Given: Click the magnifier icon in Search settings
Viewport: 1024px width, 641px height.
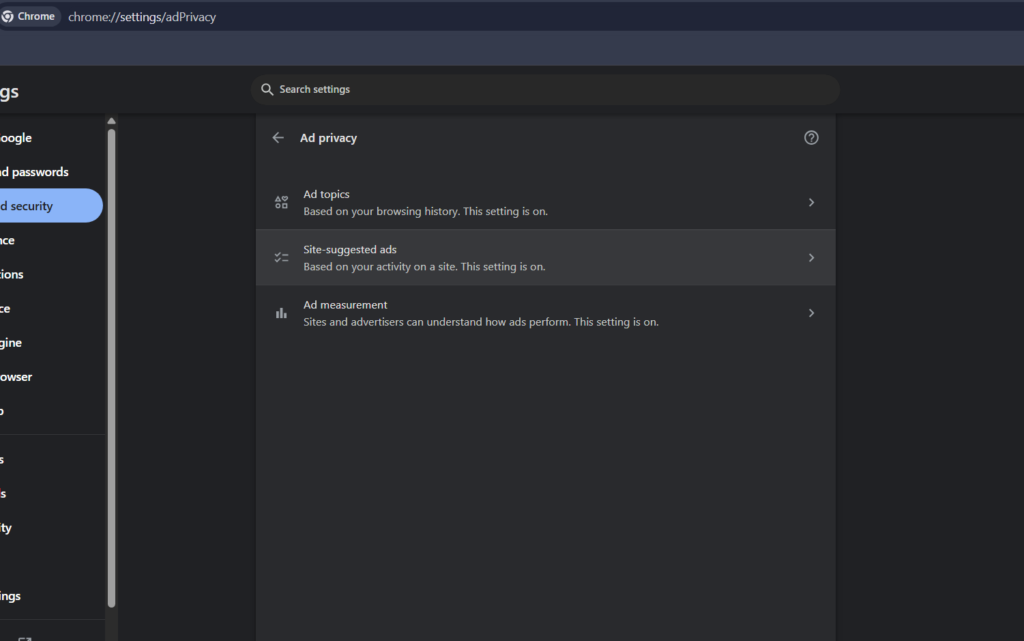Looking at the screenshot, I should [266, 89].
